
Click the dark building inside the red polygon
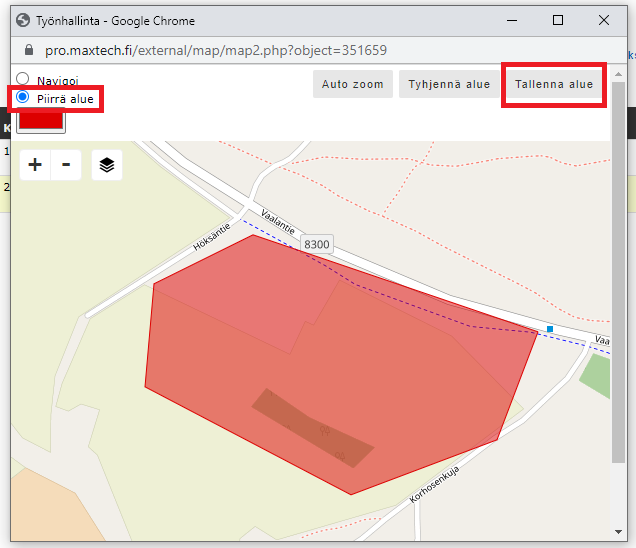(x=312, y=428)
